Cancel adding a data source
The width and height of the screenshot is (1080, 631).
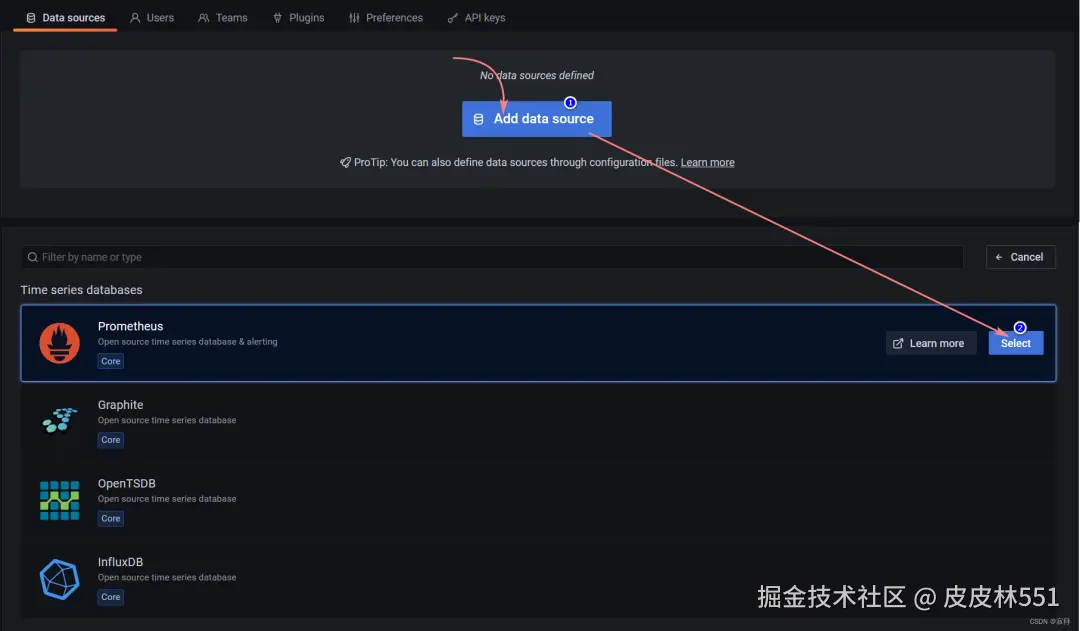(x=1020, y=257)
